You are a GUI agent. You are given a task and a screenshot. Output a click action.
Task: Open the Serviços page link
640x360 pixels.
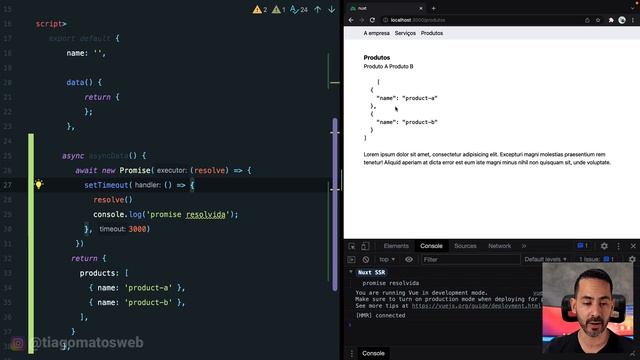click(x=405, y=33)
